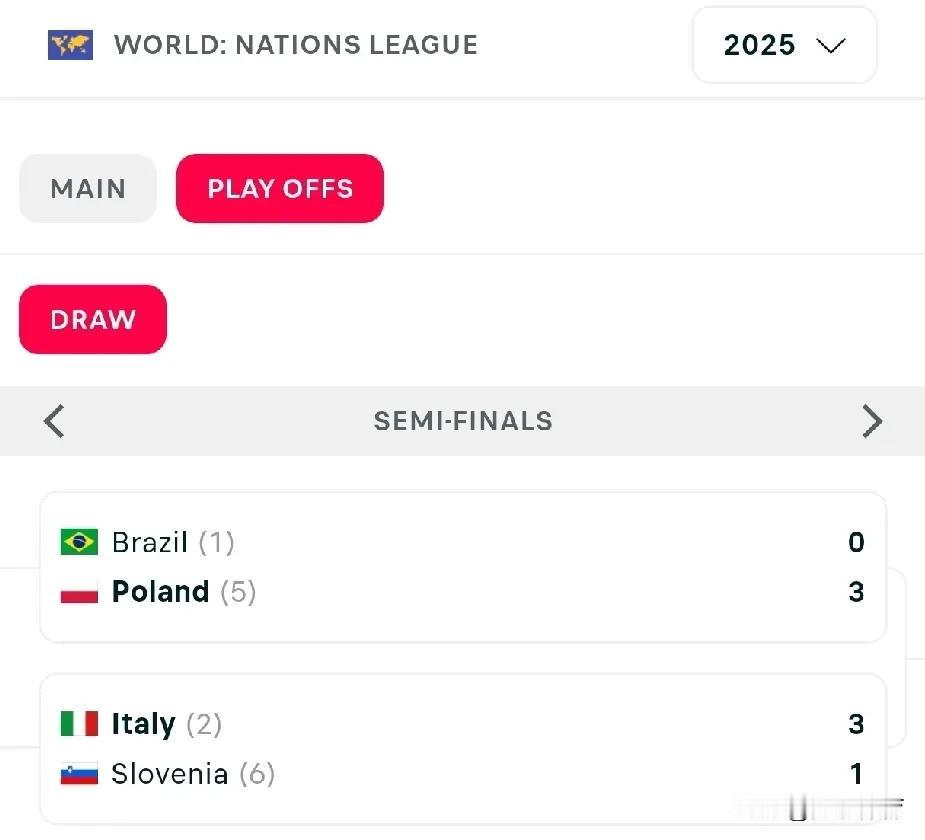
Task: Click Poland's score of 3
Action: coord(857,592)
